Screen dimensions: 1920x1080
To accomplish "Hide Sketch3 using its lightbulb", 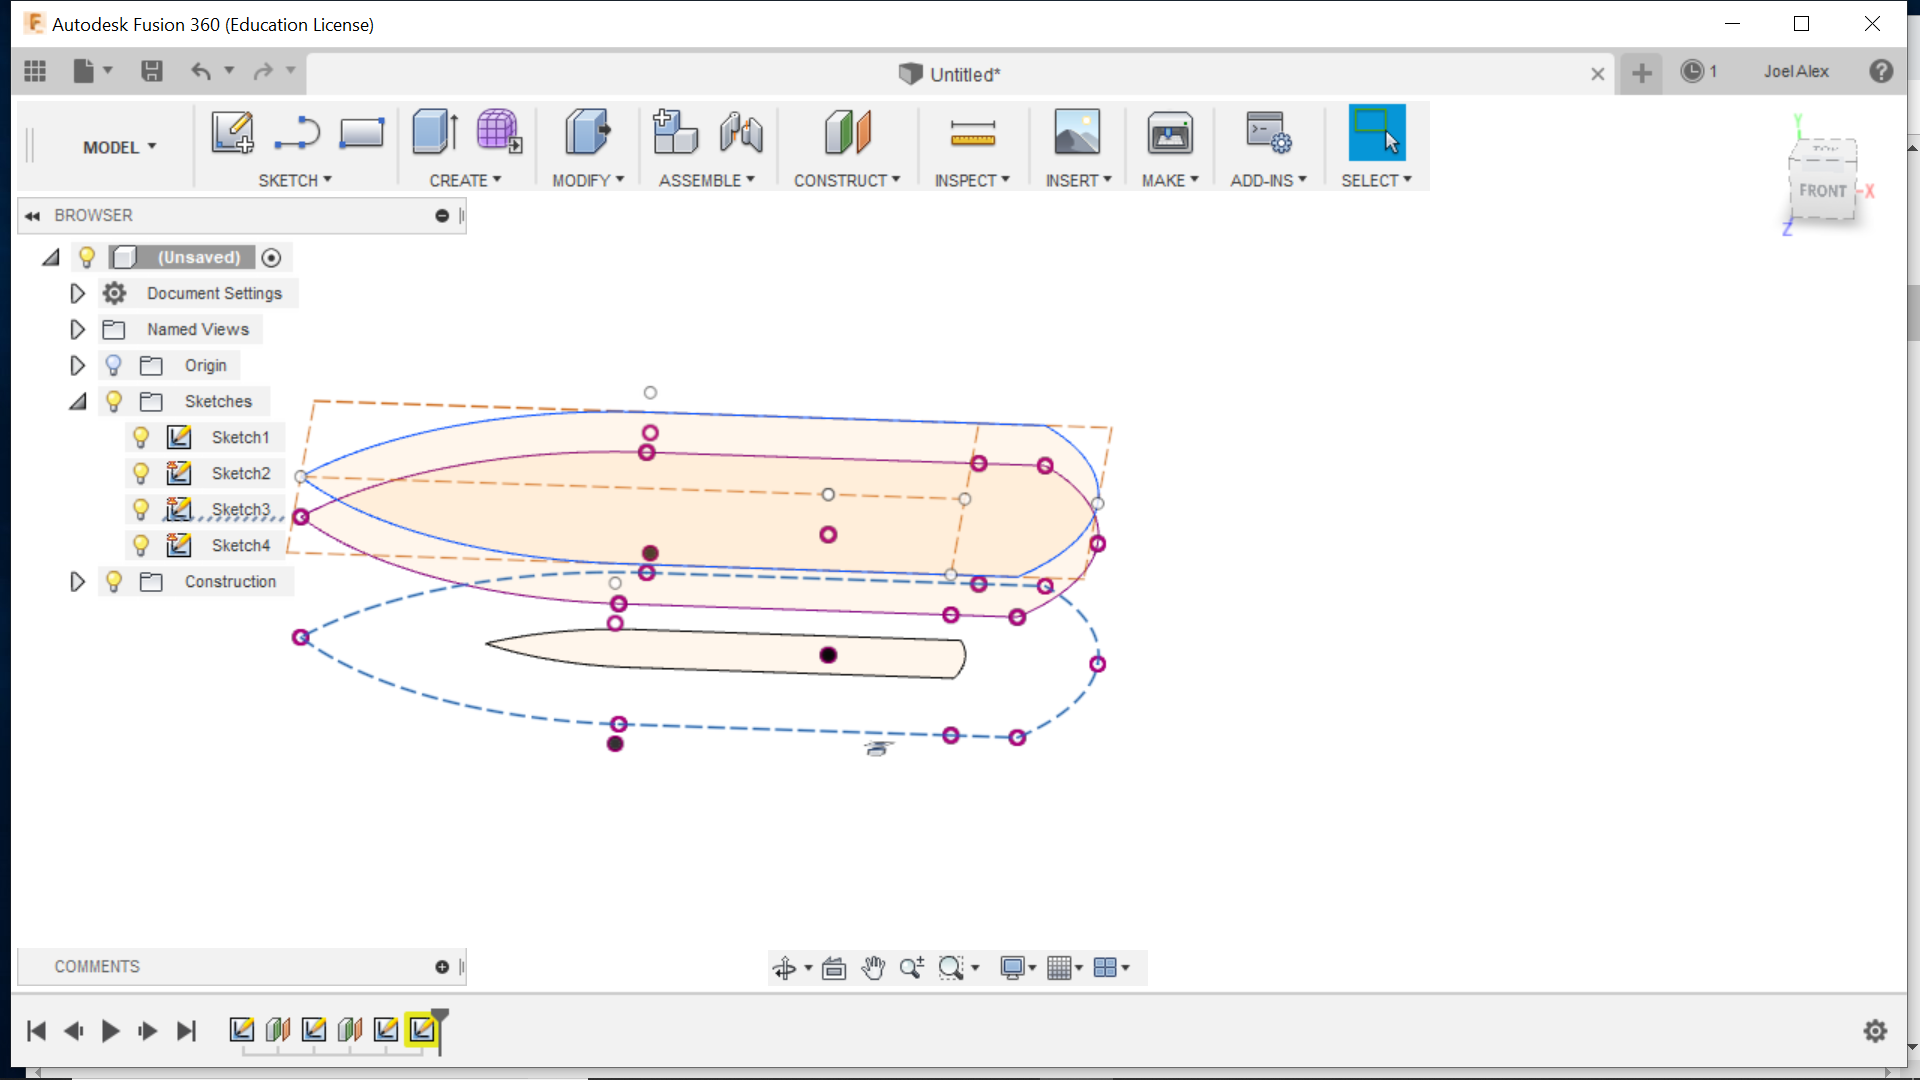I will click(141, 509).
